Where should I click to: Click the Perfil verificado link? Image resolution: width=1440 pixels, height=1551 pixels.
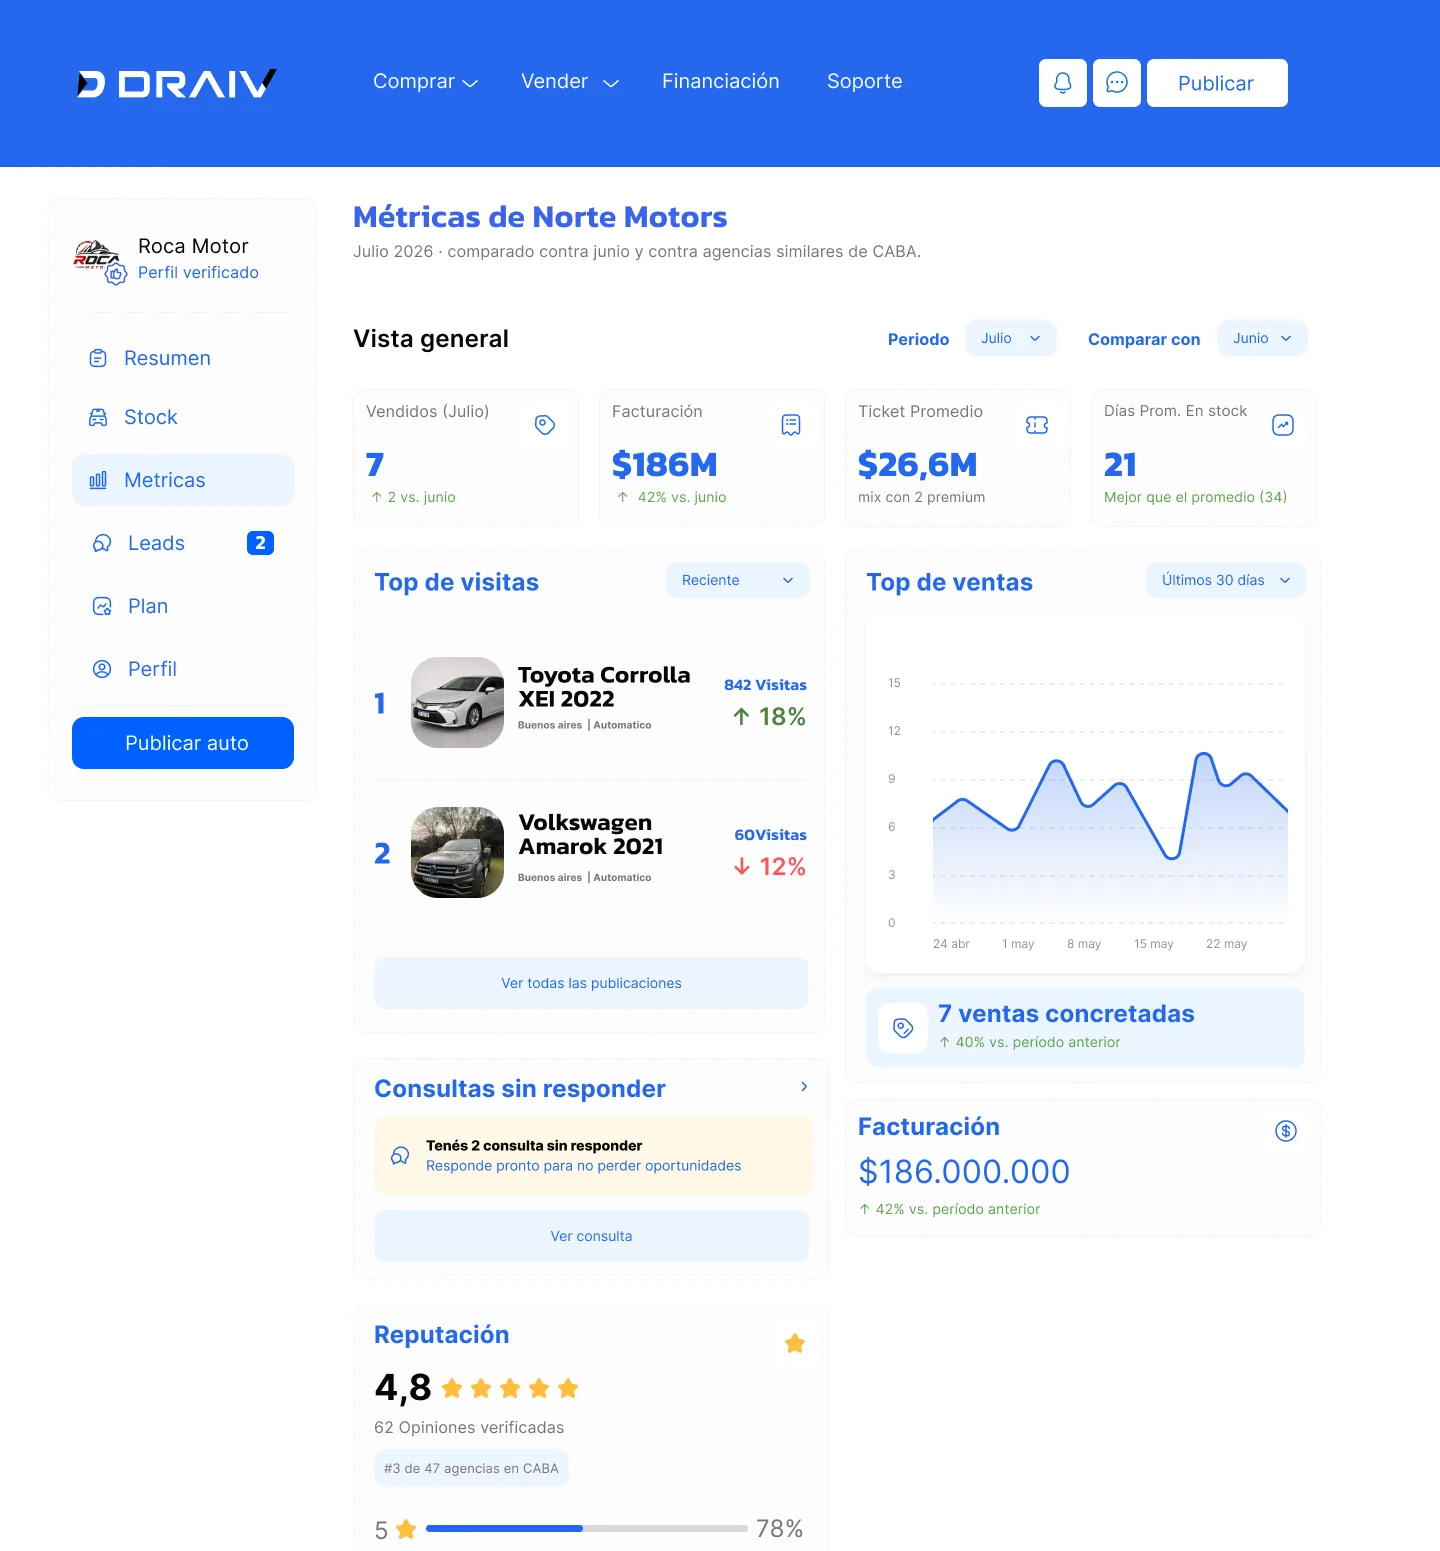pos(198,273)
